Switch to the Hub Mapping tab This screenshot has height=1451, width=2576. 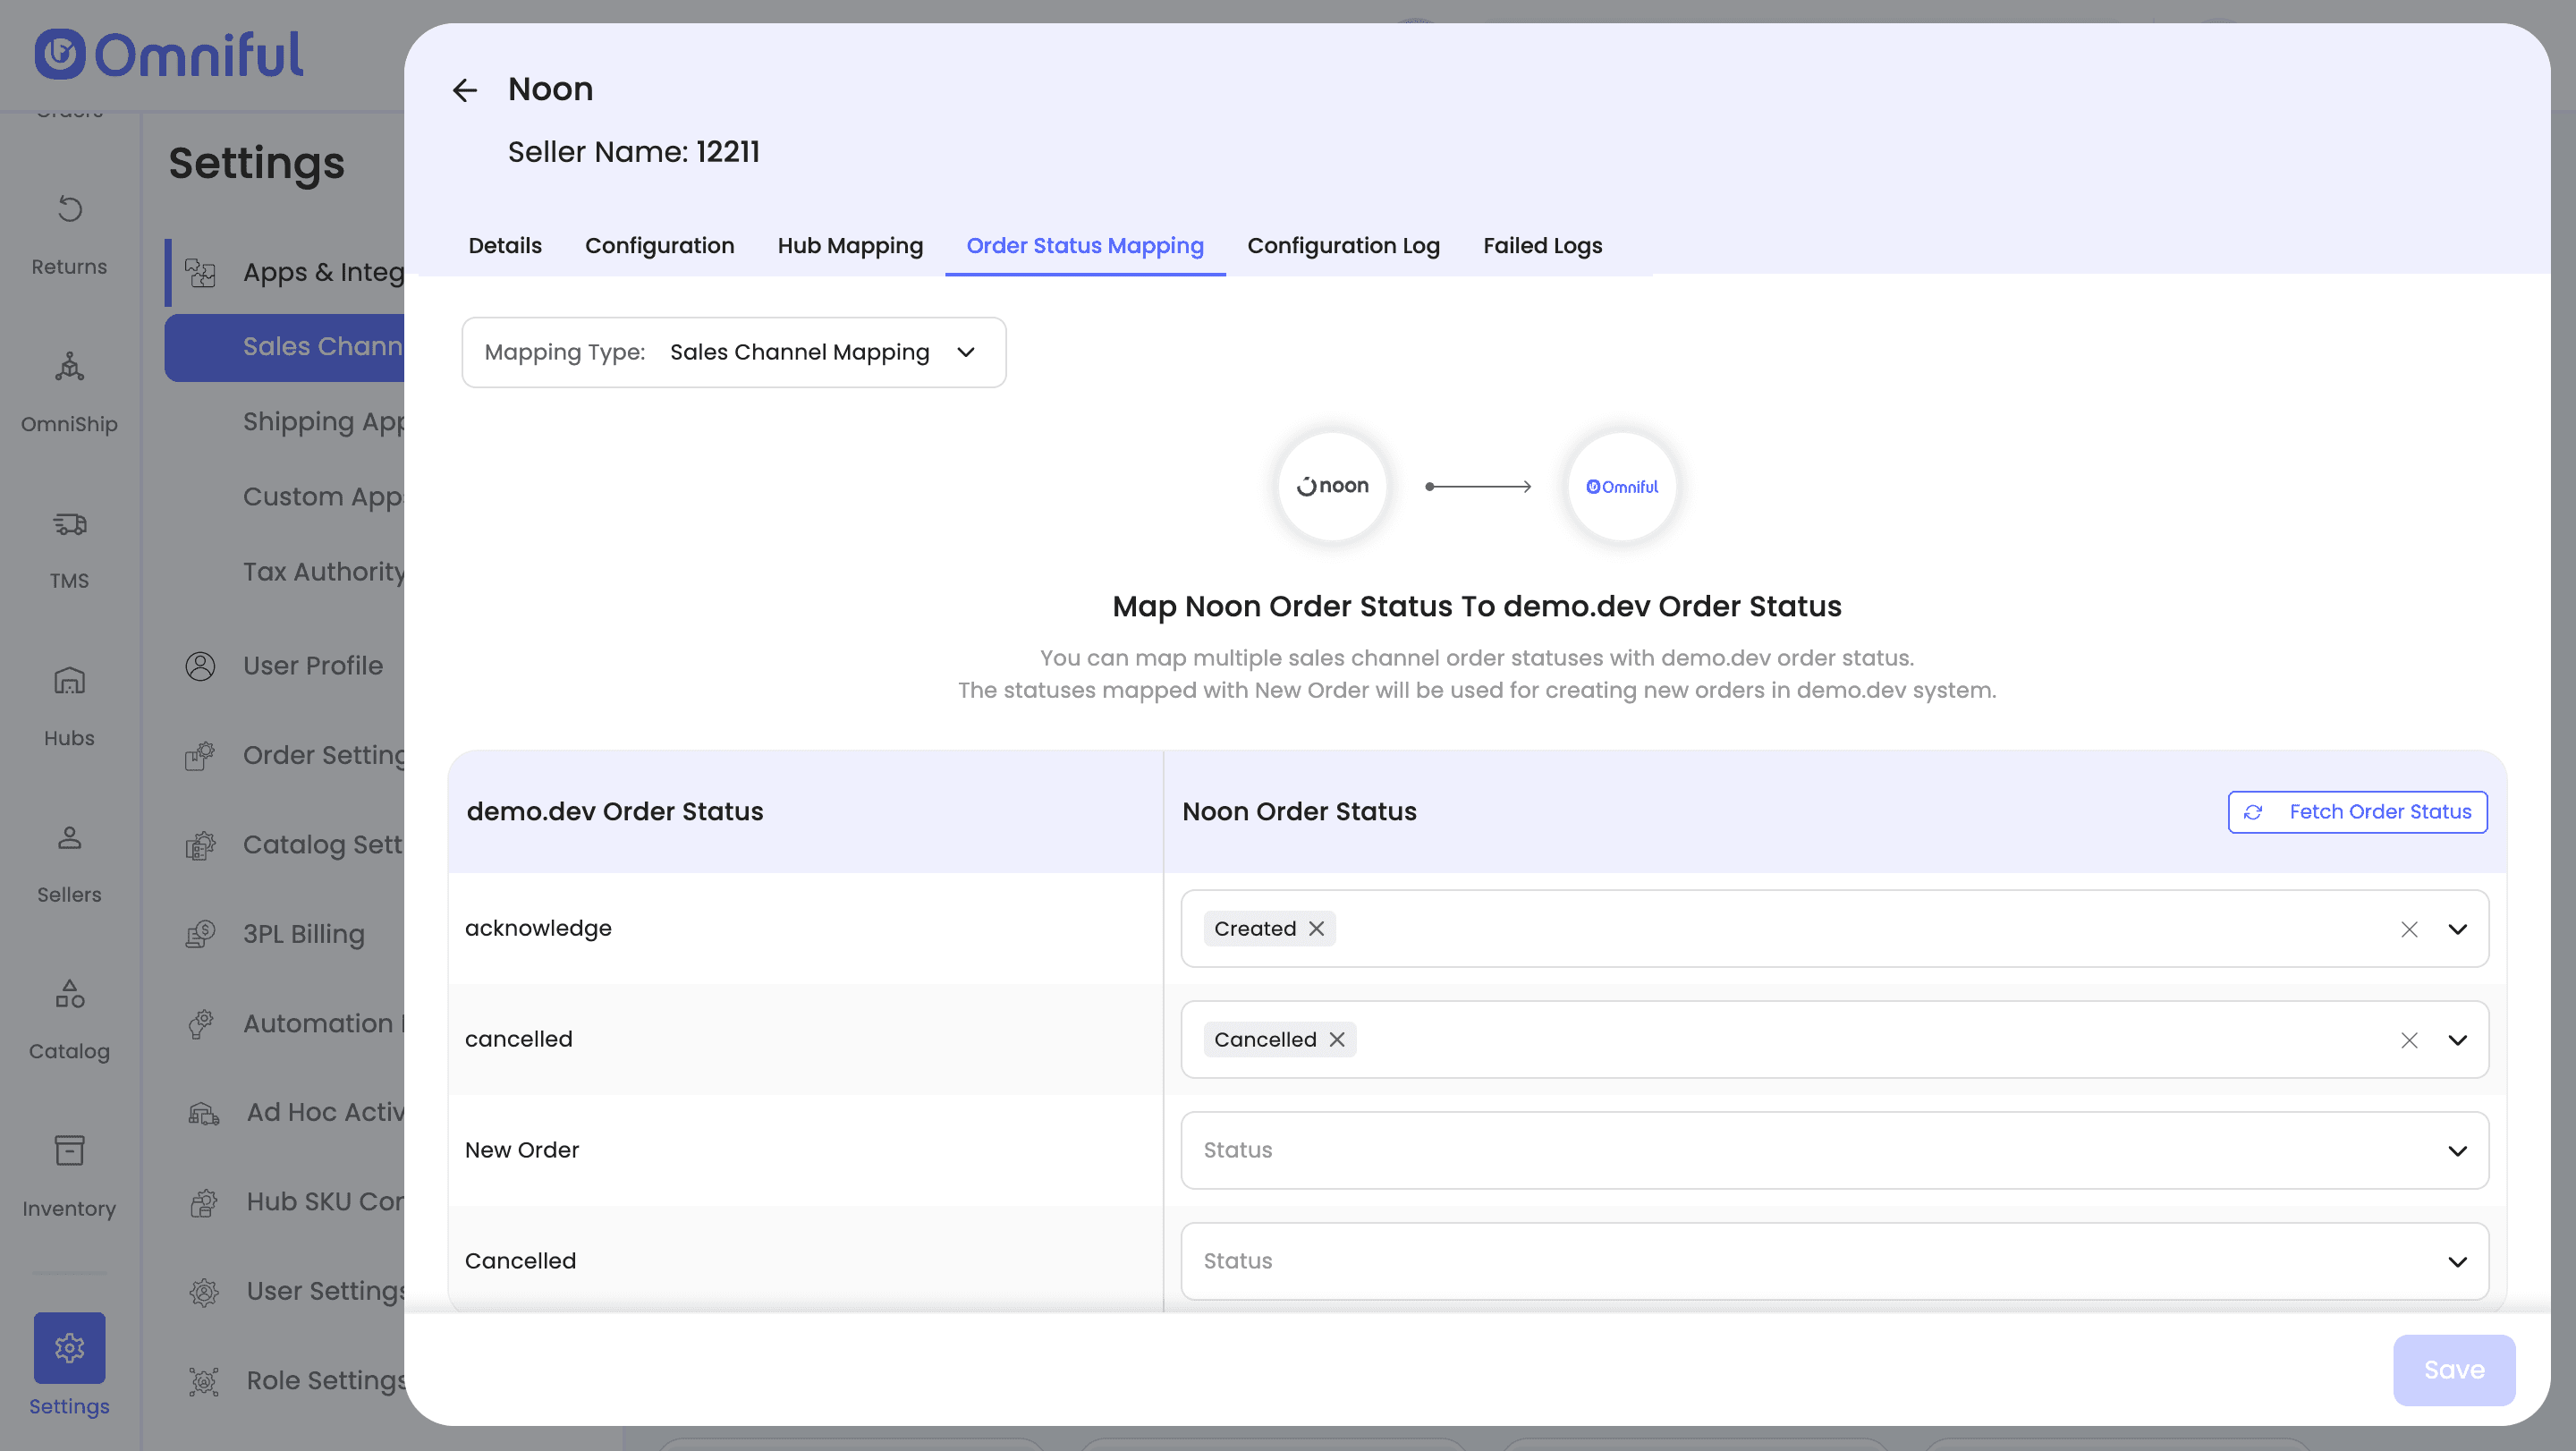click(849, 245)
